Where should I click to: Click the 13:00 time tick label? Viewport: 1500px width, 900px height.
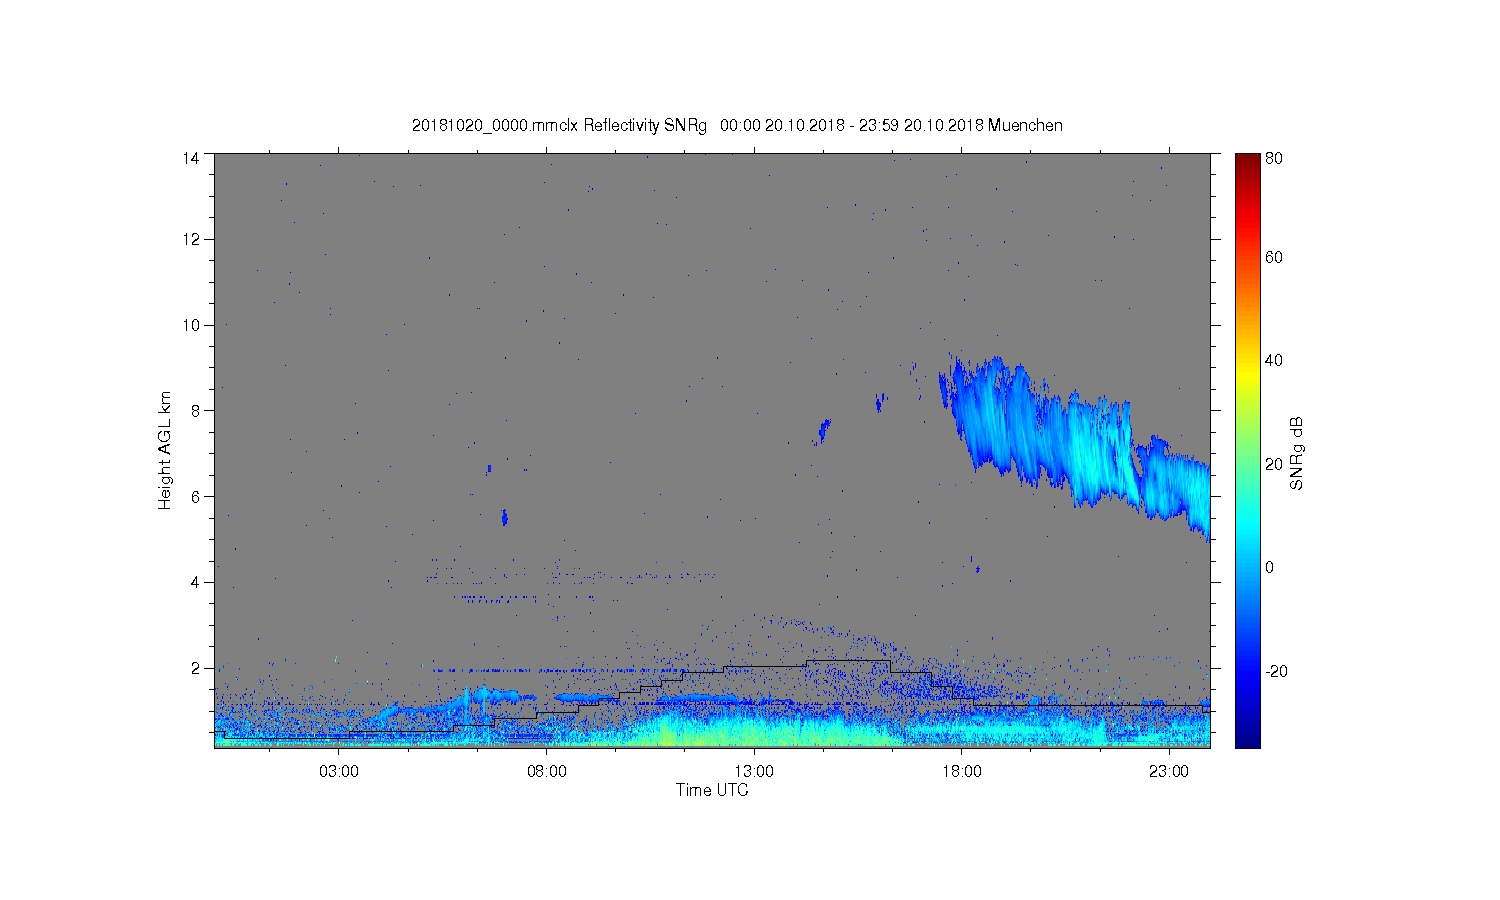pyautogui.click(x=754, y=772)
